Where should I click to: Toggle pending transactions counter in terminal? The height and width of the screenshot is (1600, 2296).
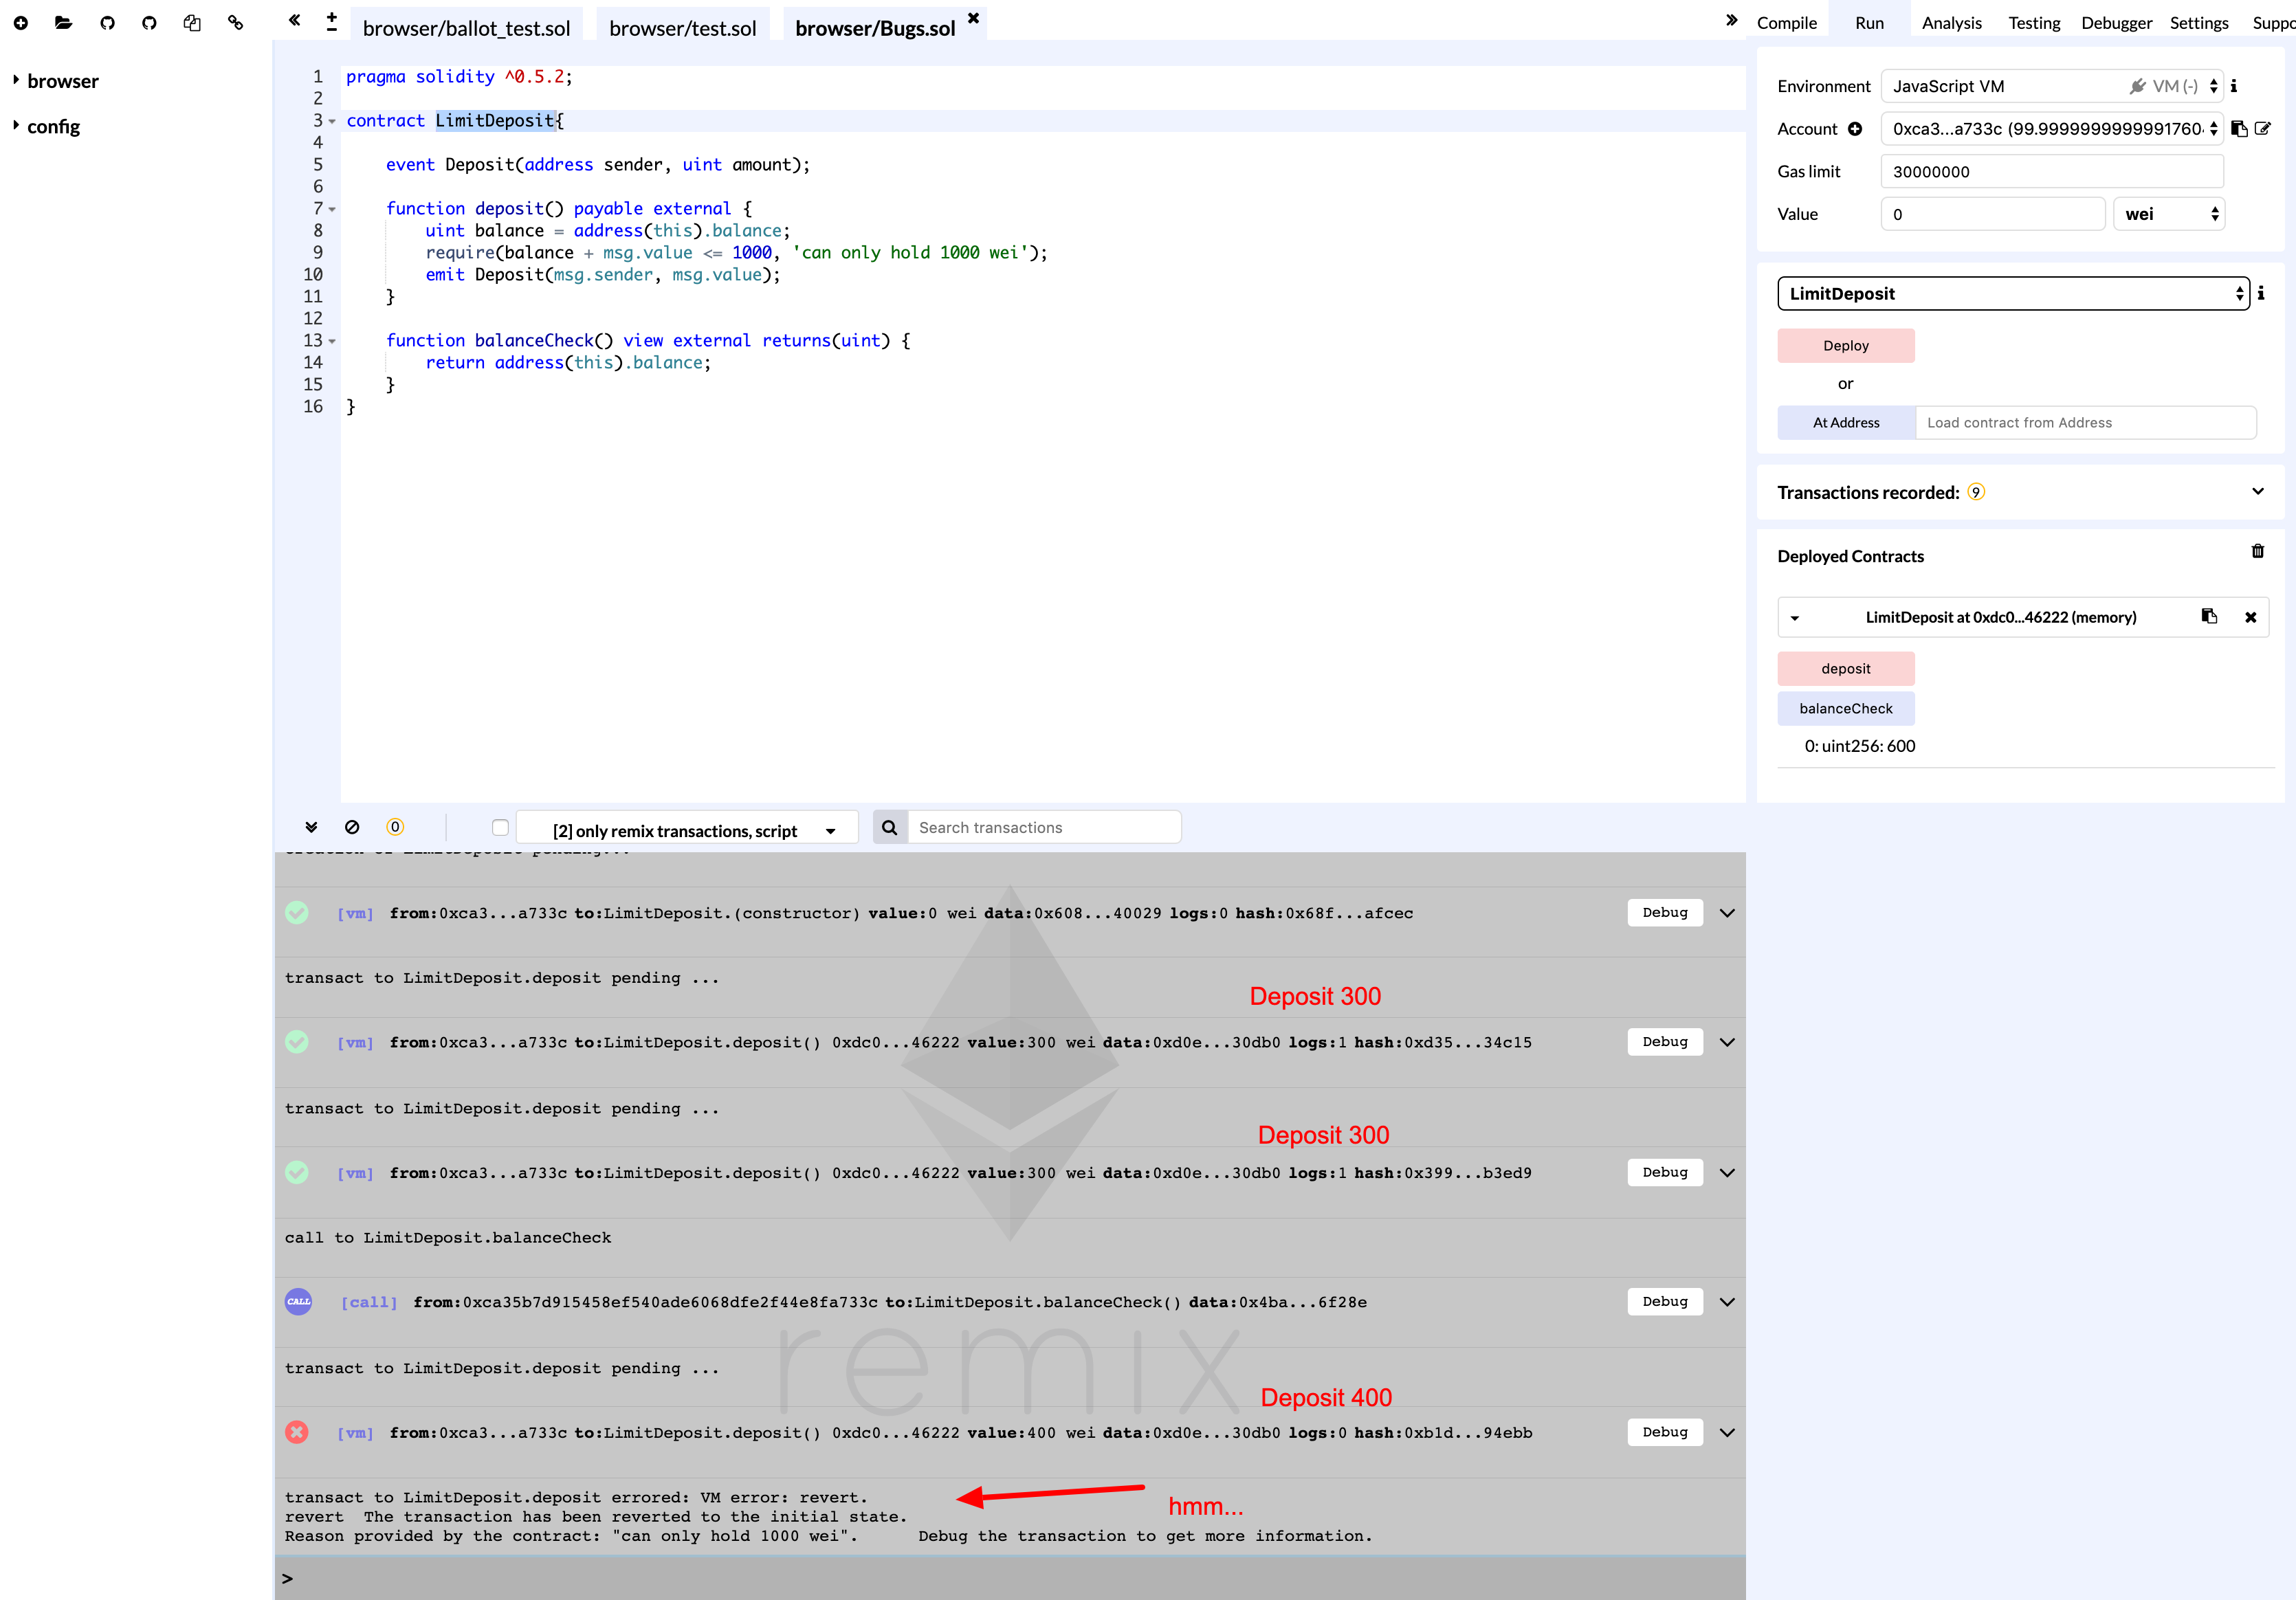(395, 827)
